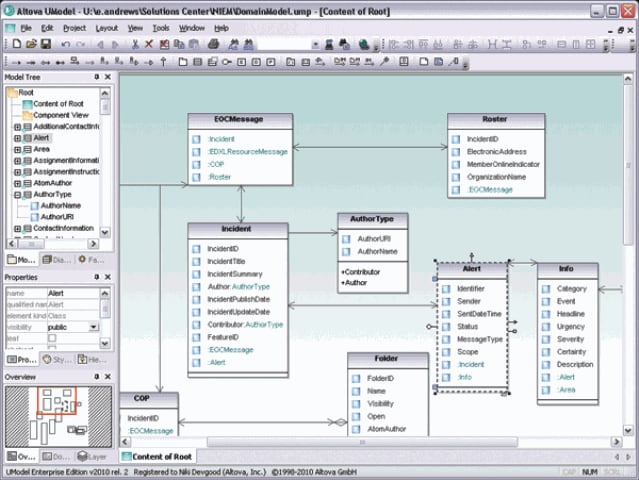Pin the Model Tree panel

pyautogui.click(x=97, y=77)
